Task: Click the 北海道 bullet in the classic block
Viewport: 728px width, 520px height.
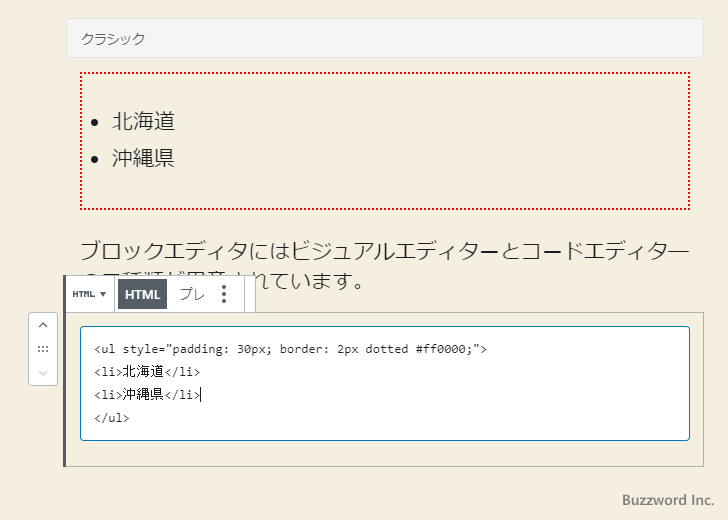Action: [143, 121]
